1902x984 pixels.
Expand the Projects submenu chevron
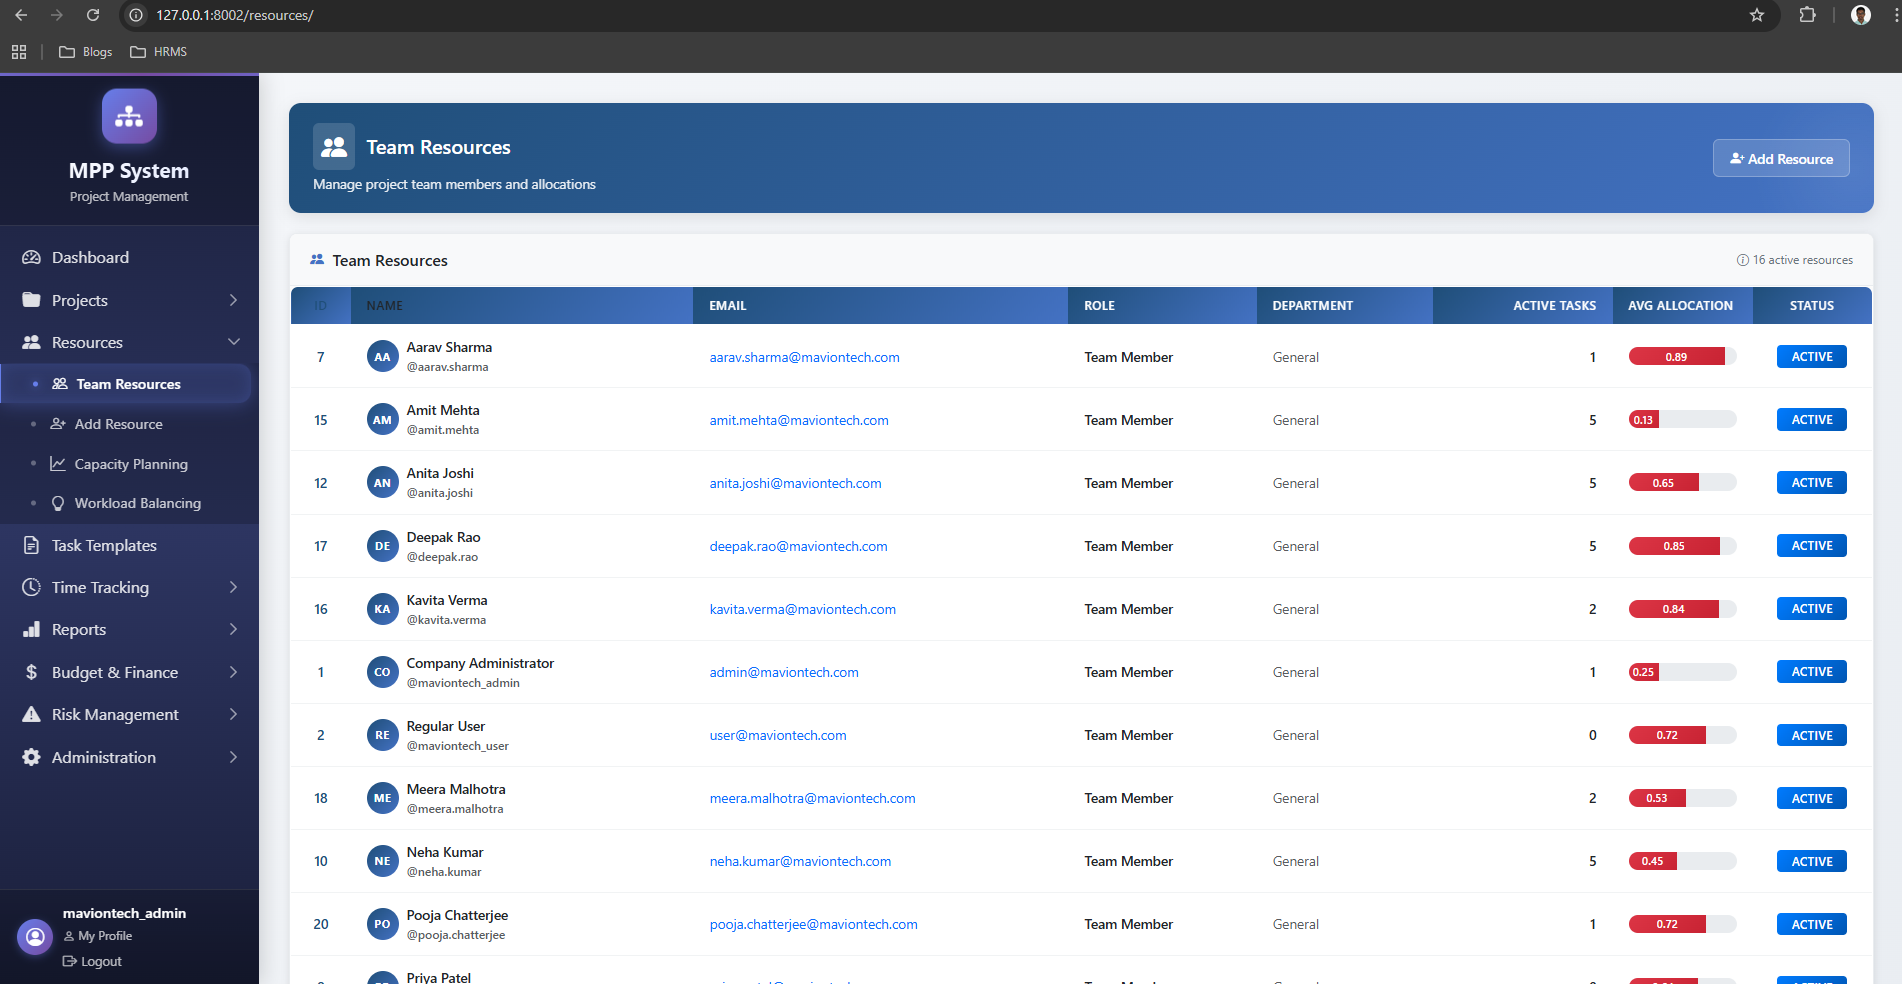point(233,301)
